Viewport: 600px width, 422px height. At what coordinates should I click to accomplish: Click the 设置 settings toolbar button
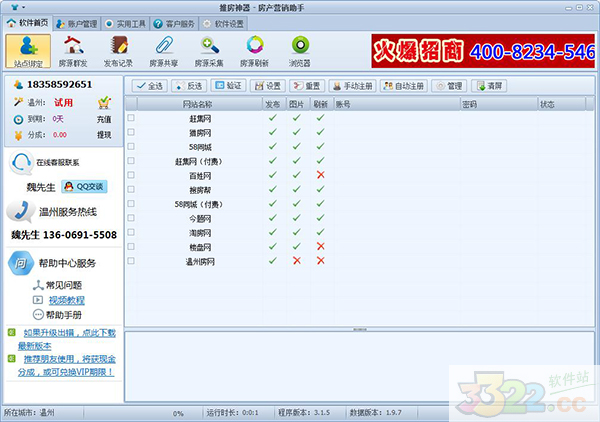(267, 86)
